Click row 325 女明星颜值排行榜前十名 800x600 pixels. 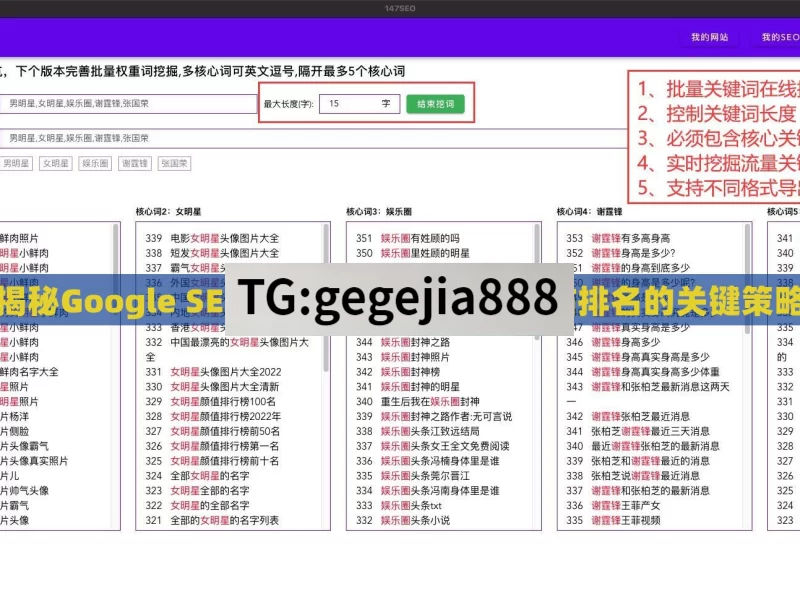(212, 461)
